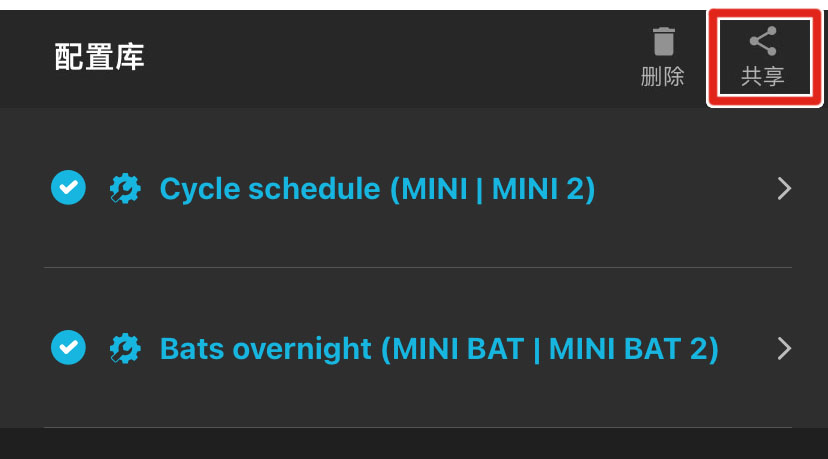Click the trash can delete icon
The width and height of the screenshot is (828, 459).
[x=663, y=42]
